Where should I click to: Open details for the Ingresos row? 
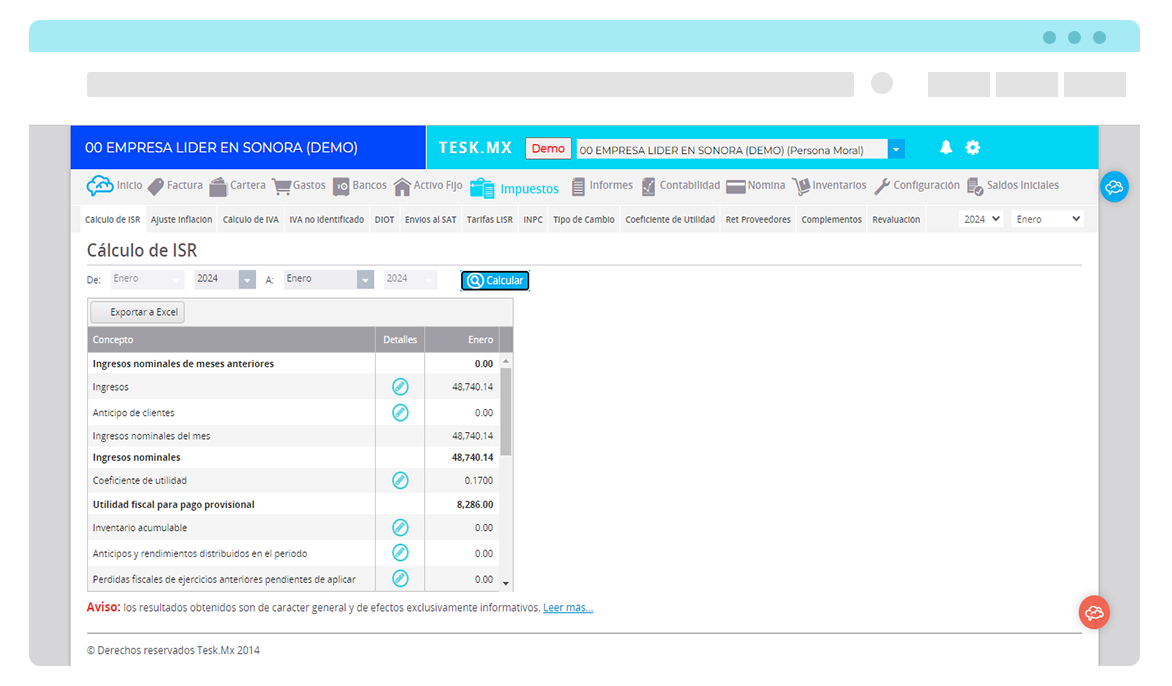click(x=400, y=387)
